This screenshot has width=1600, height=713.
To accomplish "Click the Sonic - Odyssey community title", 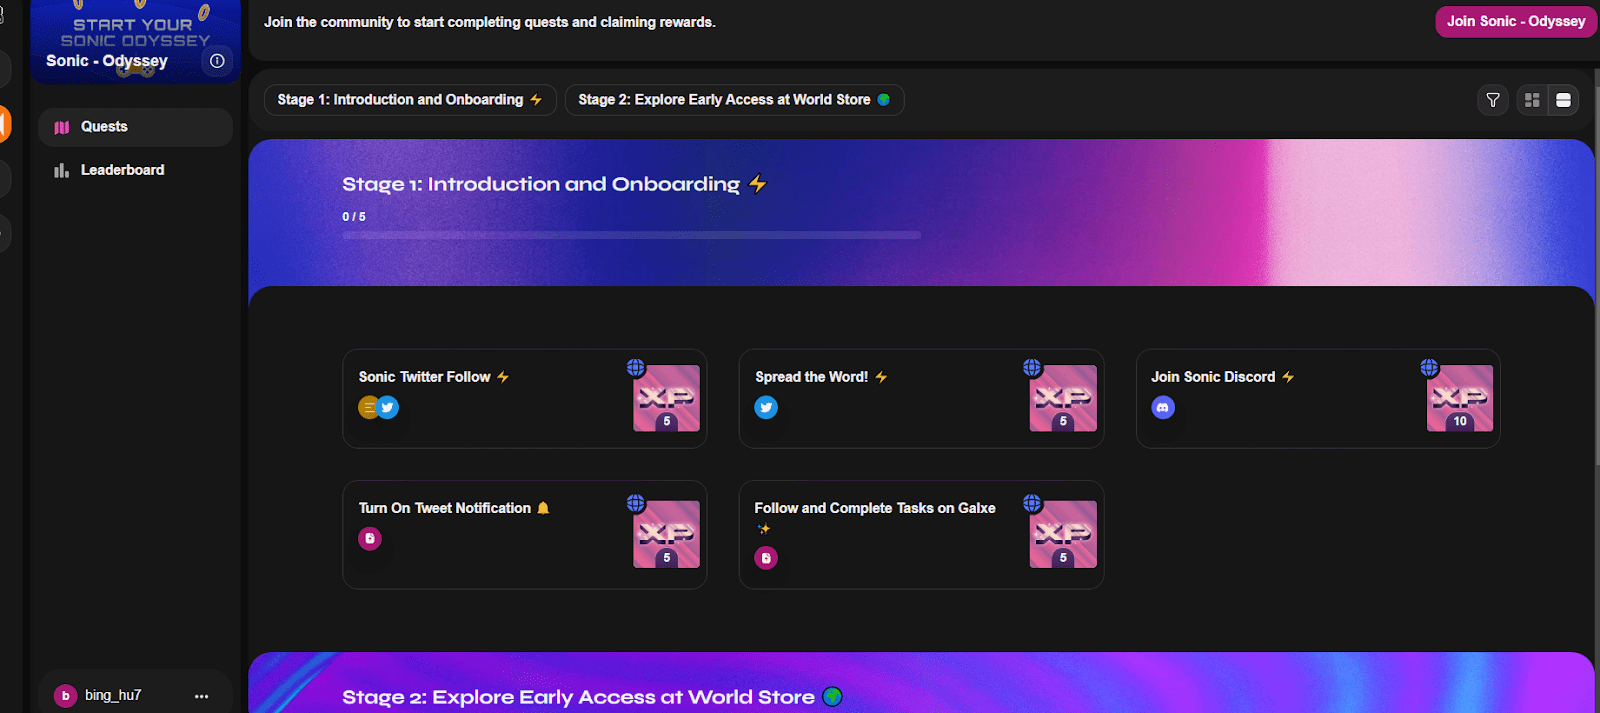I will [107, 61].
